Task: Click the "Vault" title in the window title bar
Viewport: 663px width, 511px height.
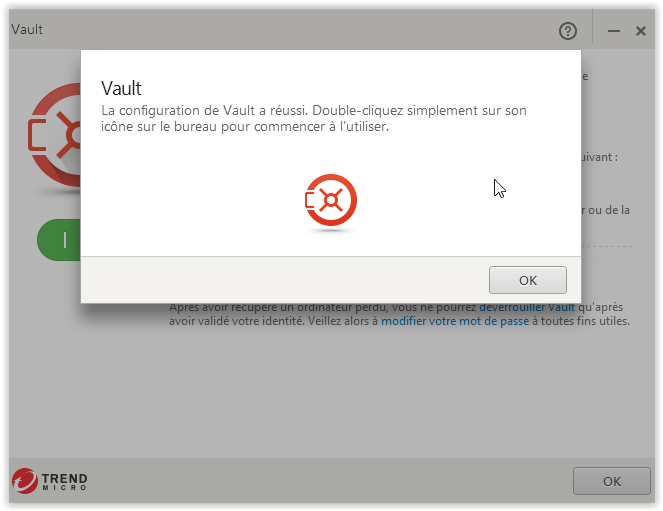Action: coord(27,30)
